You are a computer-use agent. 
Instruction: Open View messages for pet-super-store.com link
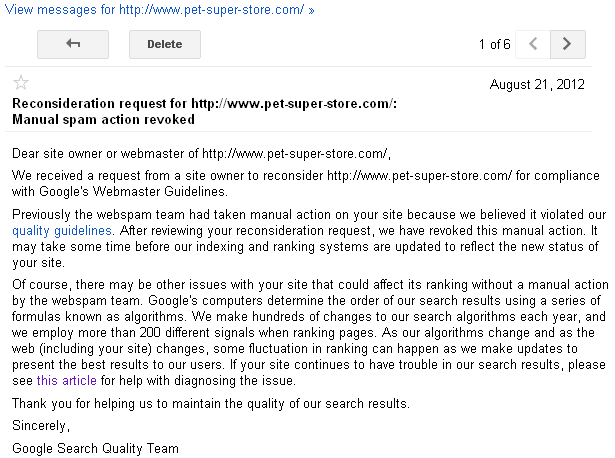point(159,10)
